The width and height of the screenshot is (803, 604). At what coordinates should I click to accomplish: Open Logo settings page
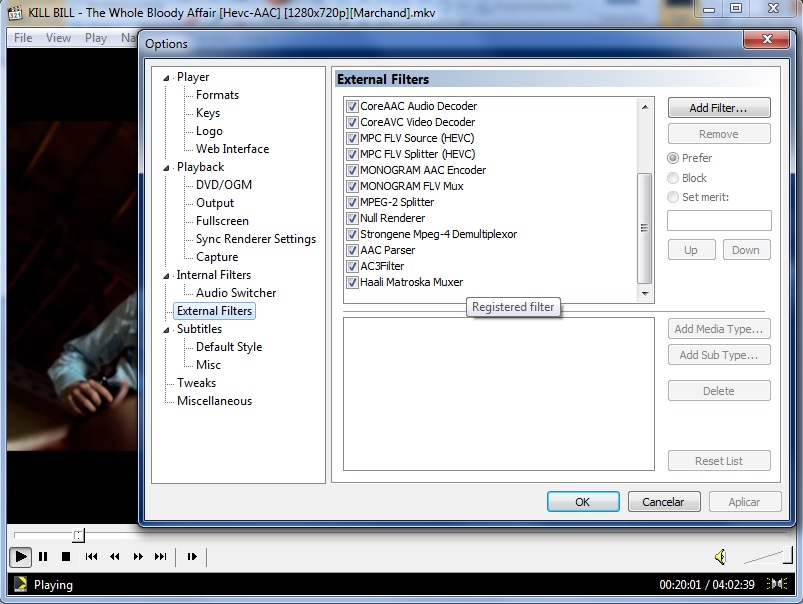coord(209,131)
